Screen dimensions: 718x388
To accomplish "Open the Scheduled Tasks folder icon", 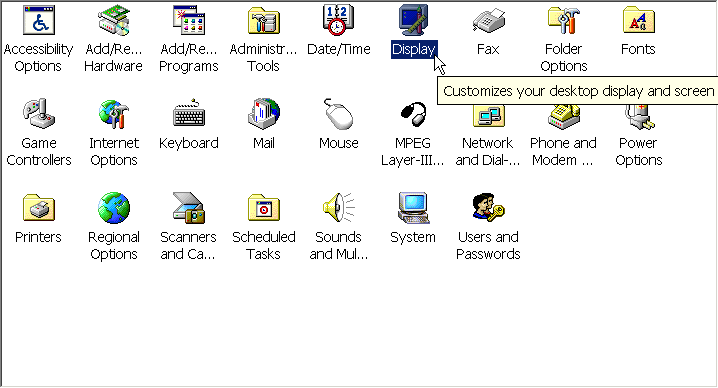I will [x=264, y=208].
